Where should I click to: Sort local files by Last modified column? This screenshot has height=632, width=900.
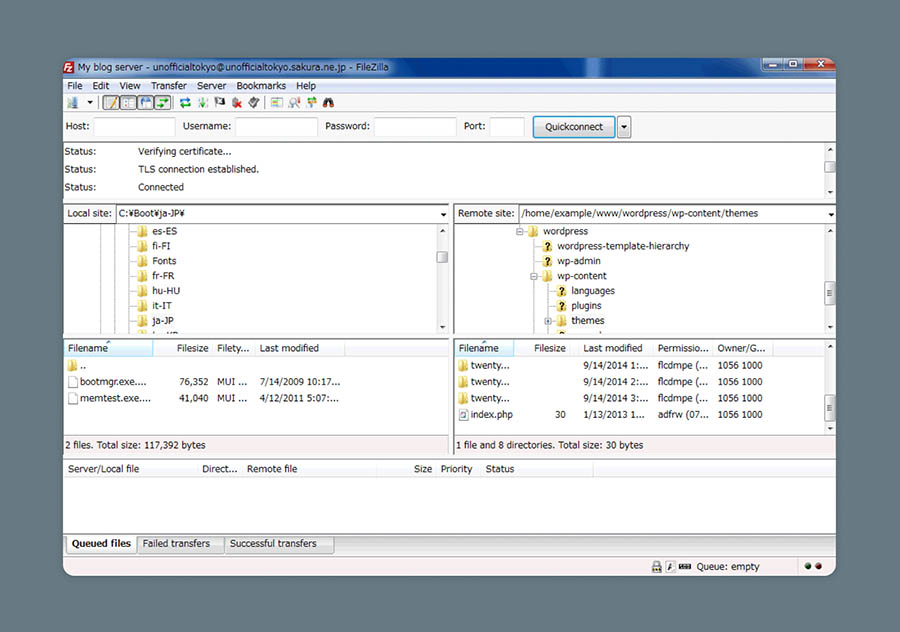(x=289, y=349)
